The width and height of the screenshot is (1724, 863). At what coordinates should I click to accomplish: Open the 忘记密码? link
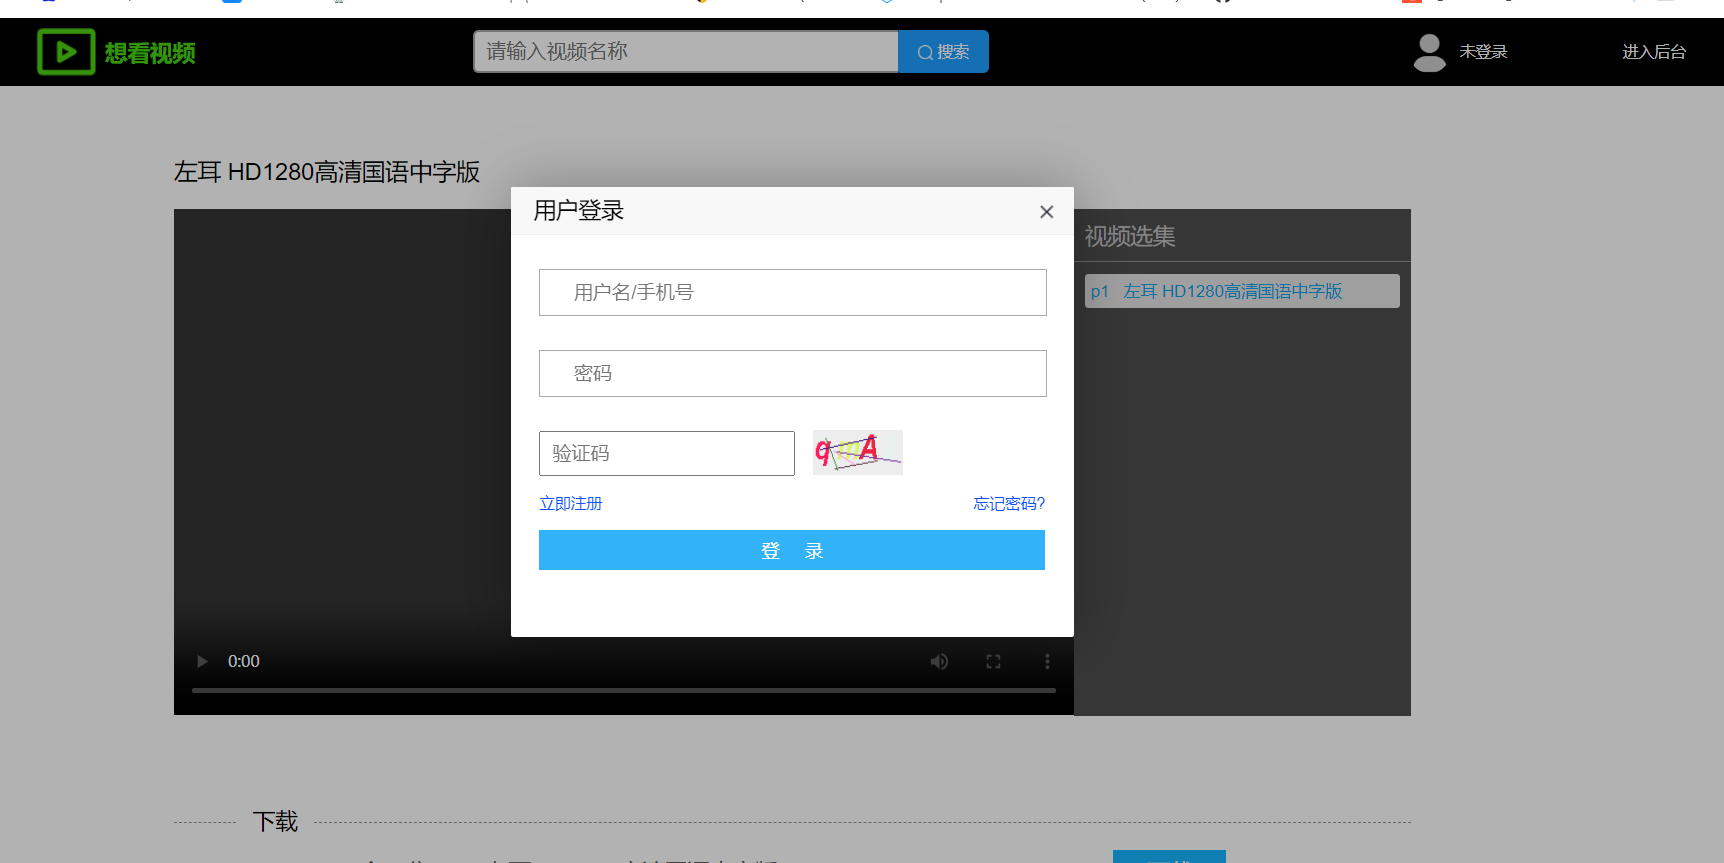coord(1009,503)
